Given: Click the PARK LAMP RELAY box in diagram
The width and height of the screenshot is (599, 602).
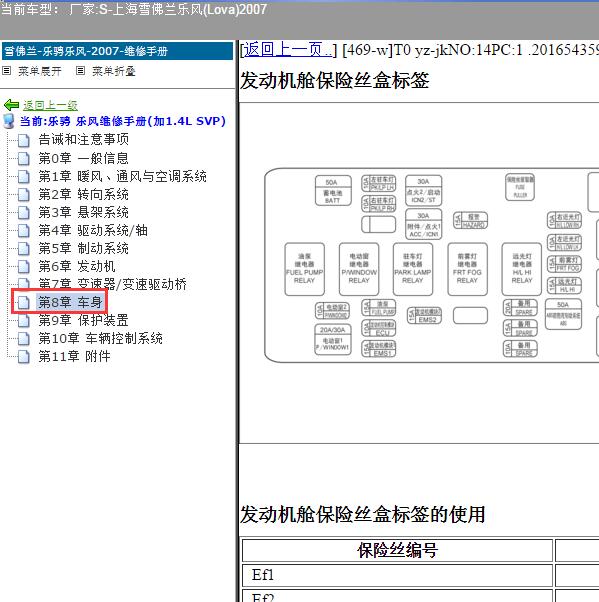Looking at the screenshot, I should [x=413, y=269].
